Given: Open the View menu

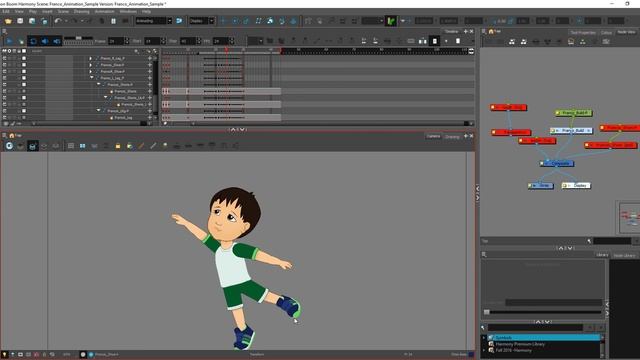Looking at the screenshot, I should [19, 11].
